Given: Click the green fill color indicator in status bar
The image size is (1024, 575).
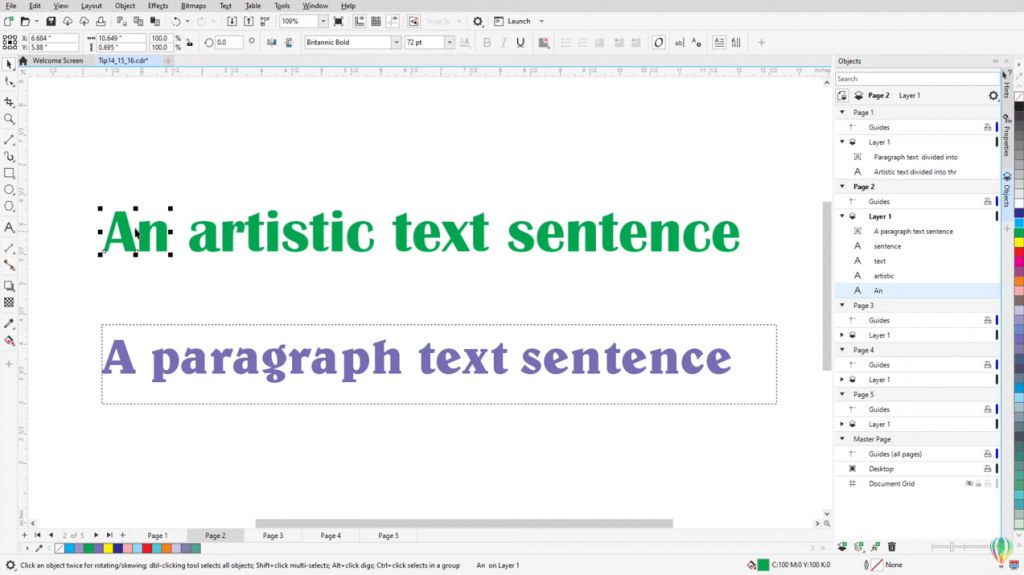Looking at the screenshot, I should click(x=763, y=565).
